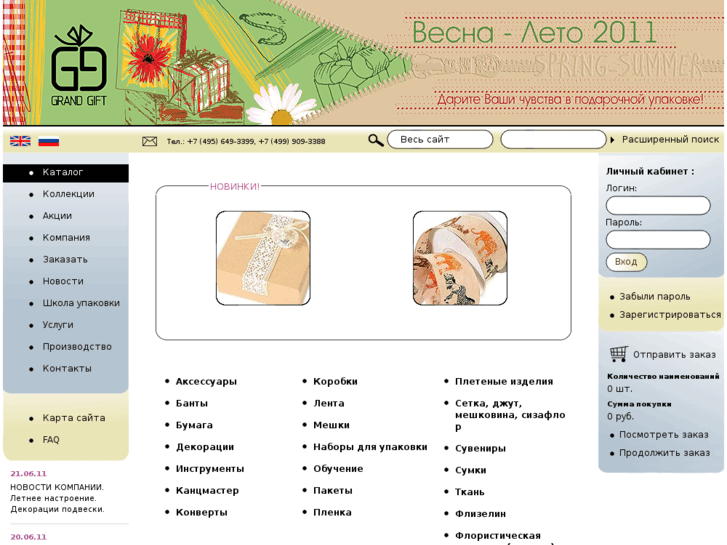Open the 'Лента' category

point(329,403)
